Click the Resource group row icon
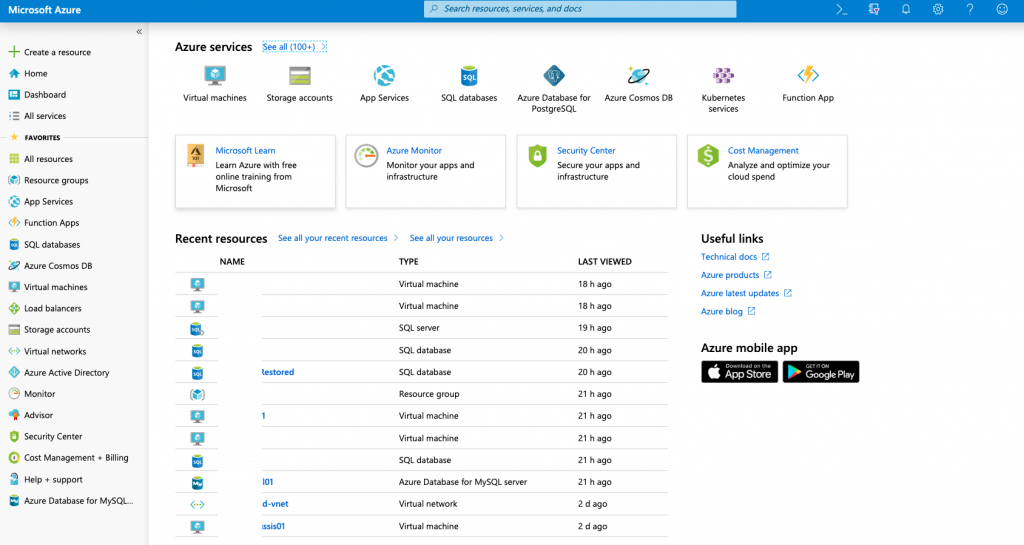 [x=197, y=394]
